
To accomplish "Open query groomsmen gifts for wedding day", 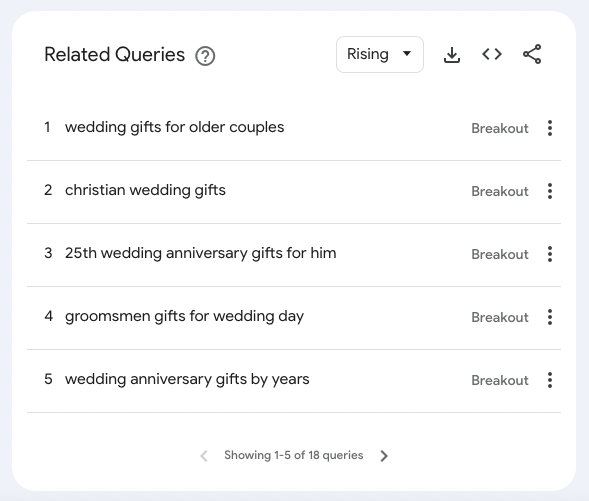I will click(184, 317).
